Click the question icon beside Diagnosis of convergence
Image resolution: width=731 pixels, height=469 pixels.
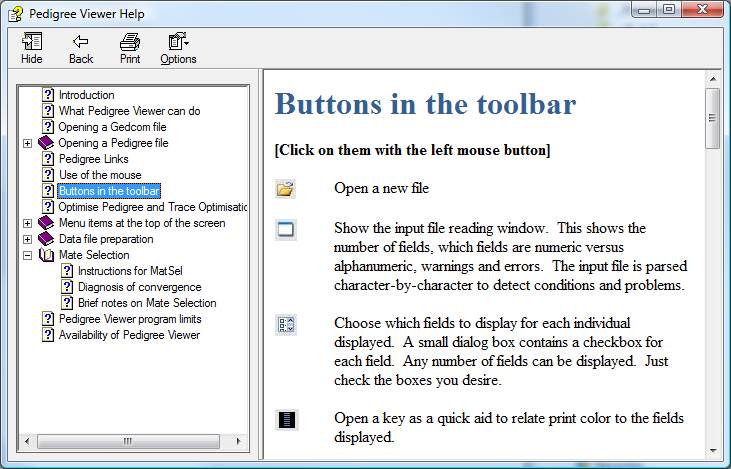point(67,287)
